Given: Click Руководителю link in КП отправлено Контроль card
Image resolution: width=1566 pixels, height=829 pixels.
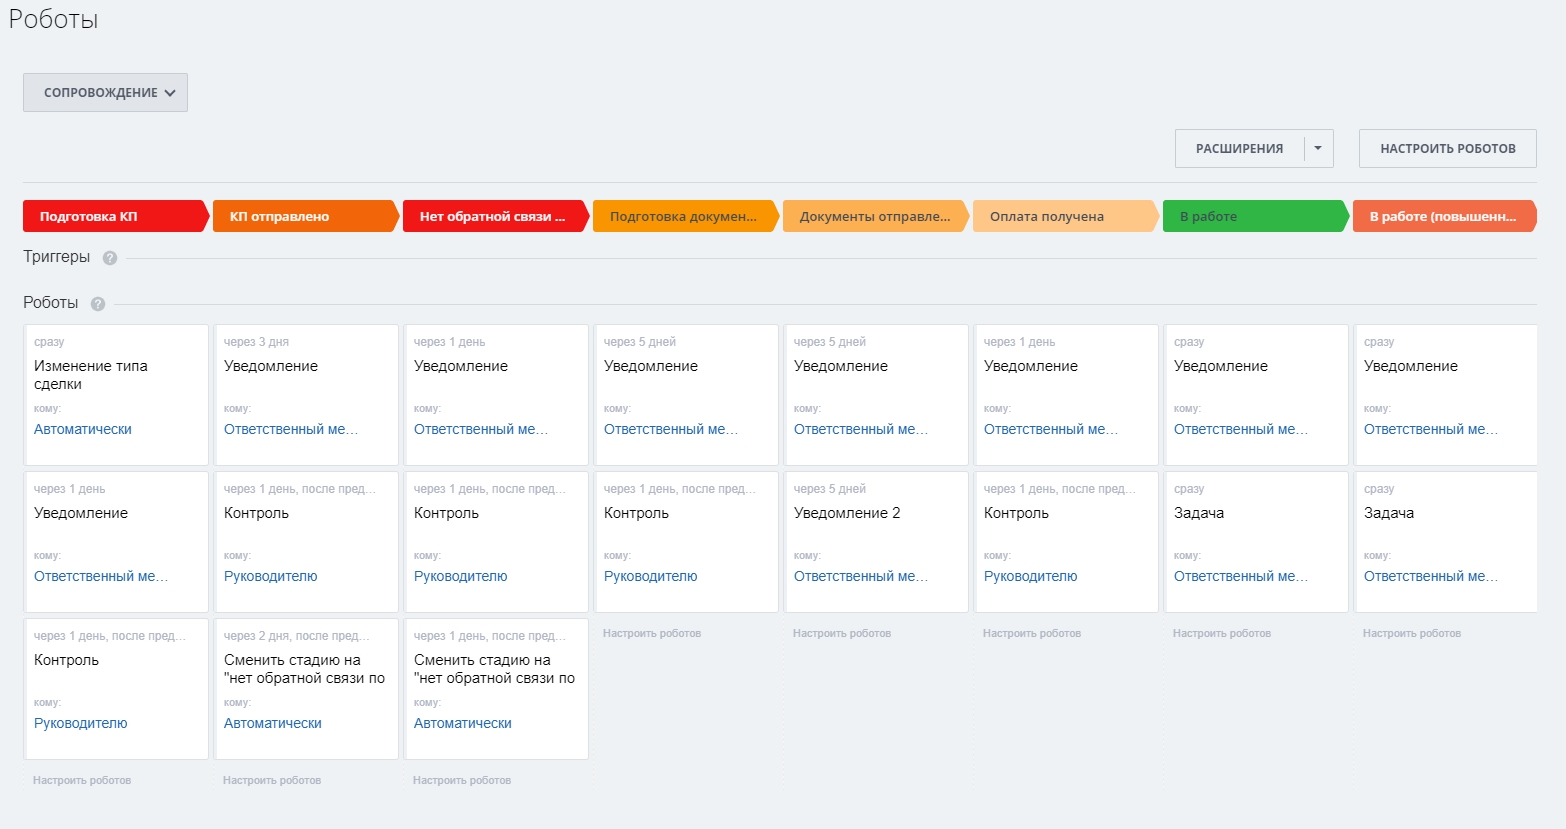Looking at the screenshot, I should pyautogui.click(x=270, y=577).
